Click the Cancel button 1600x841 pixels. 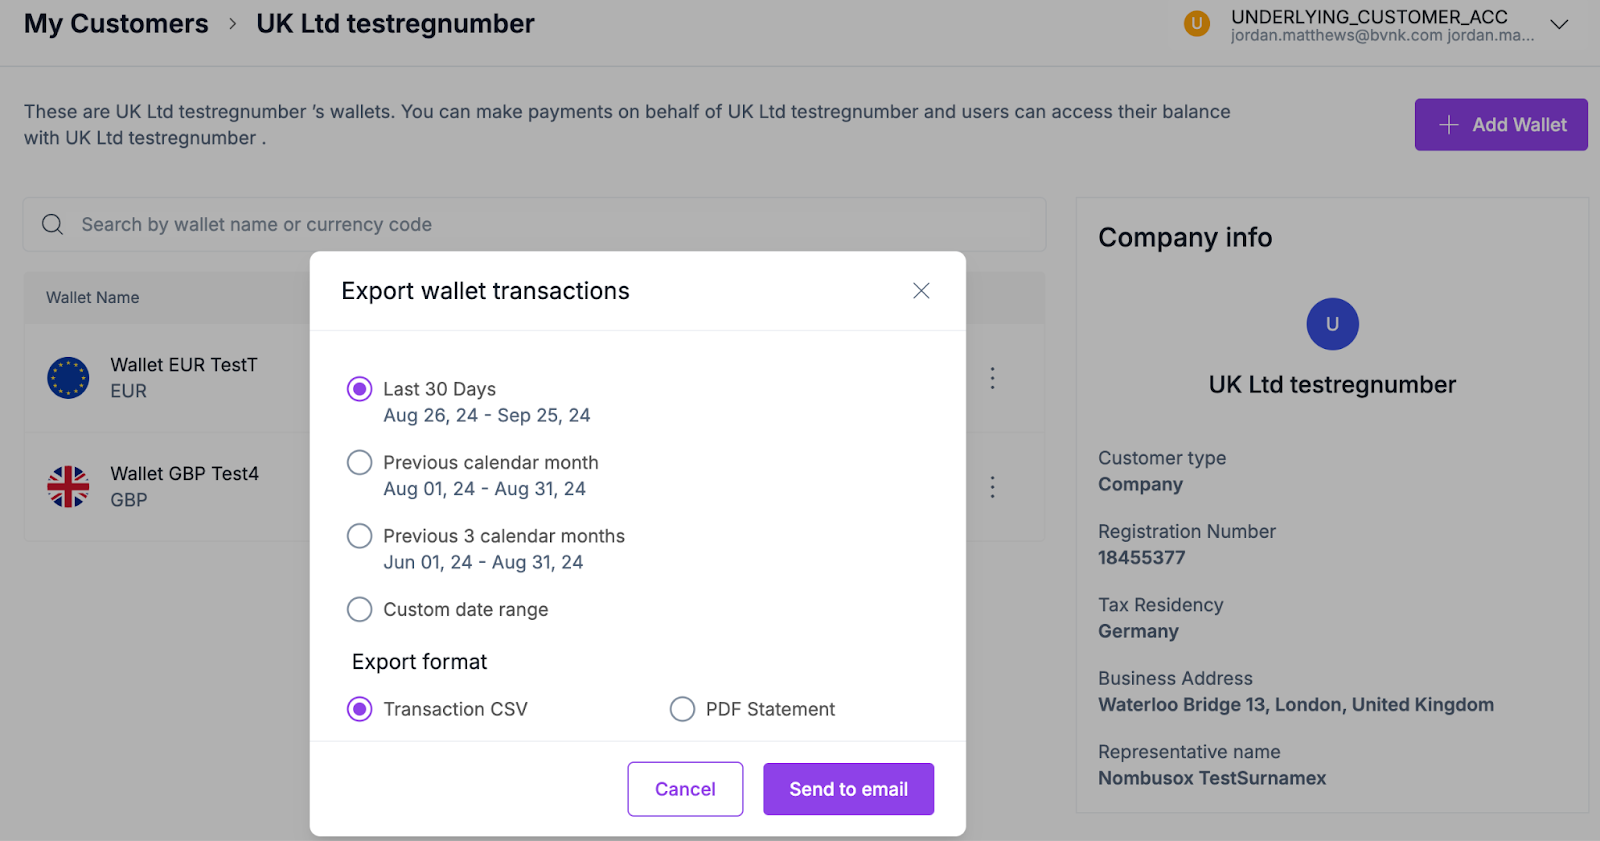point(685,789)
